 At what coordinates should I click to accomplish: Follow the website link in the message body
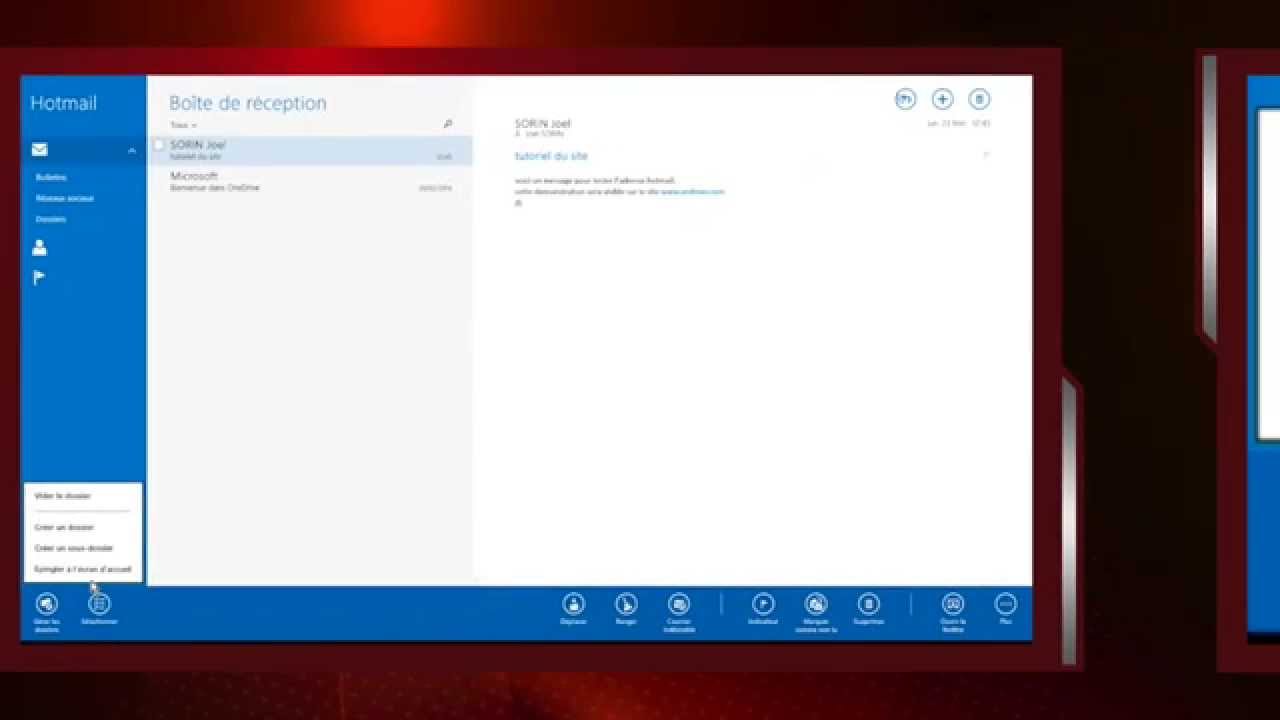692,191
